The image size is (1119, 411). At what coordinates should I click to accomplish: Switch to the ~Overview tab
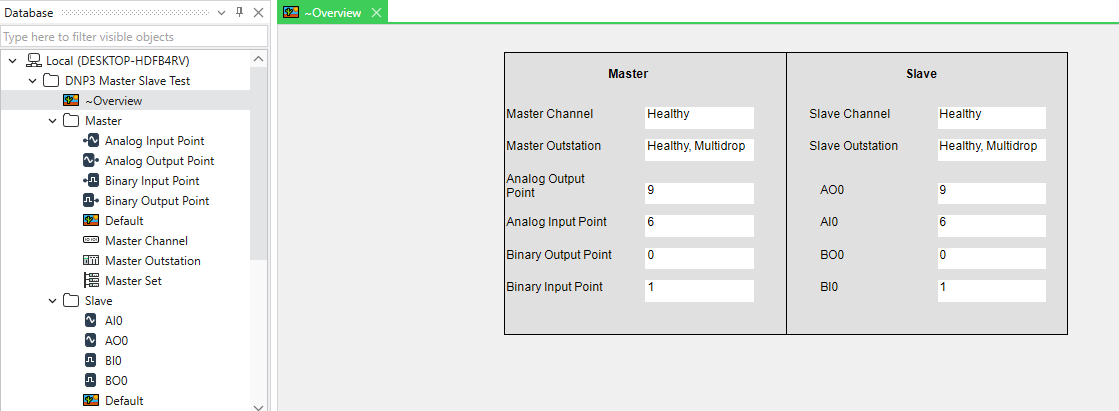tap(333, 12)
